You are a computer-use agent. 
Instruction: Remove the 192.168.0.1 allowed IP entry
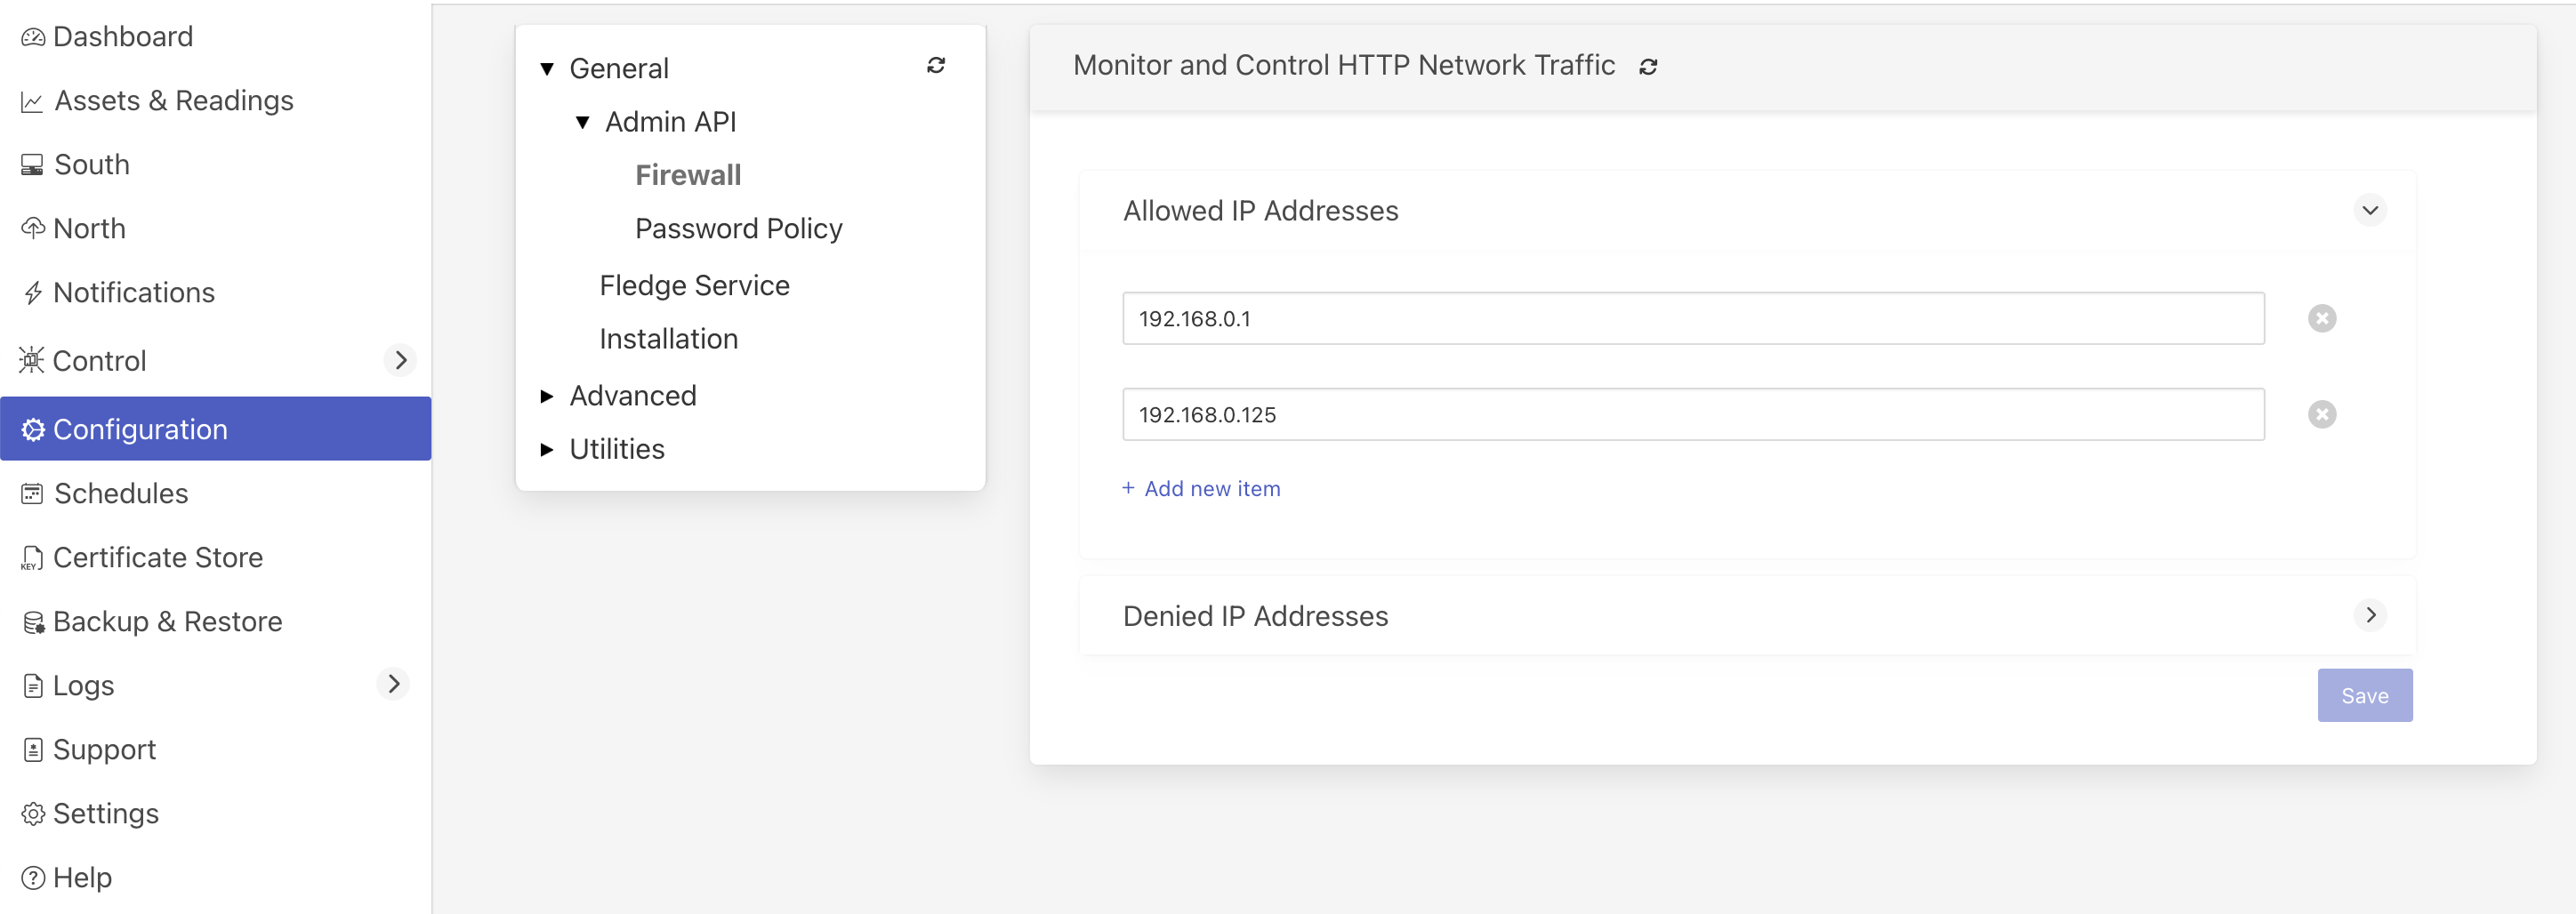tap(2322, 318)
